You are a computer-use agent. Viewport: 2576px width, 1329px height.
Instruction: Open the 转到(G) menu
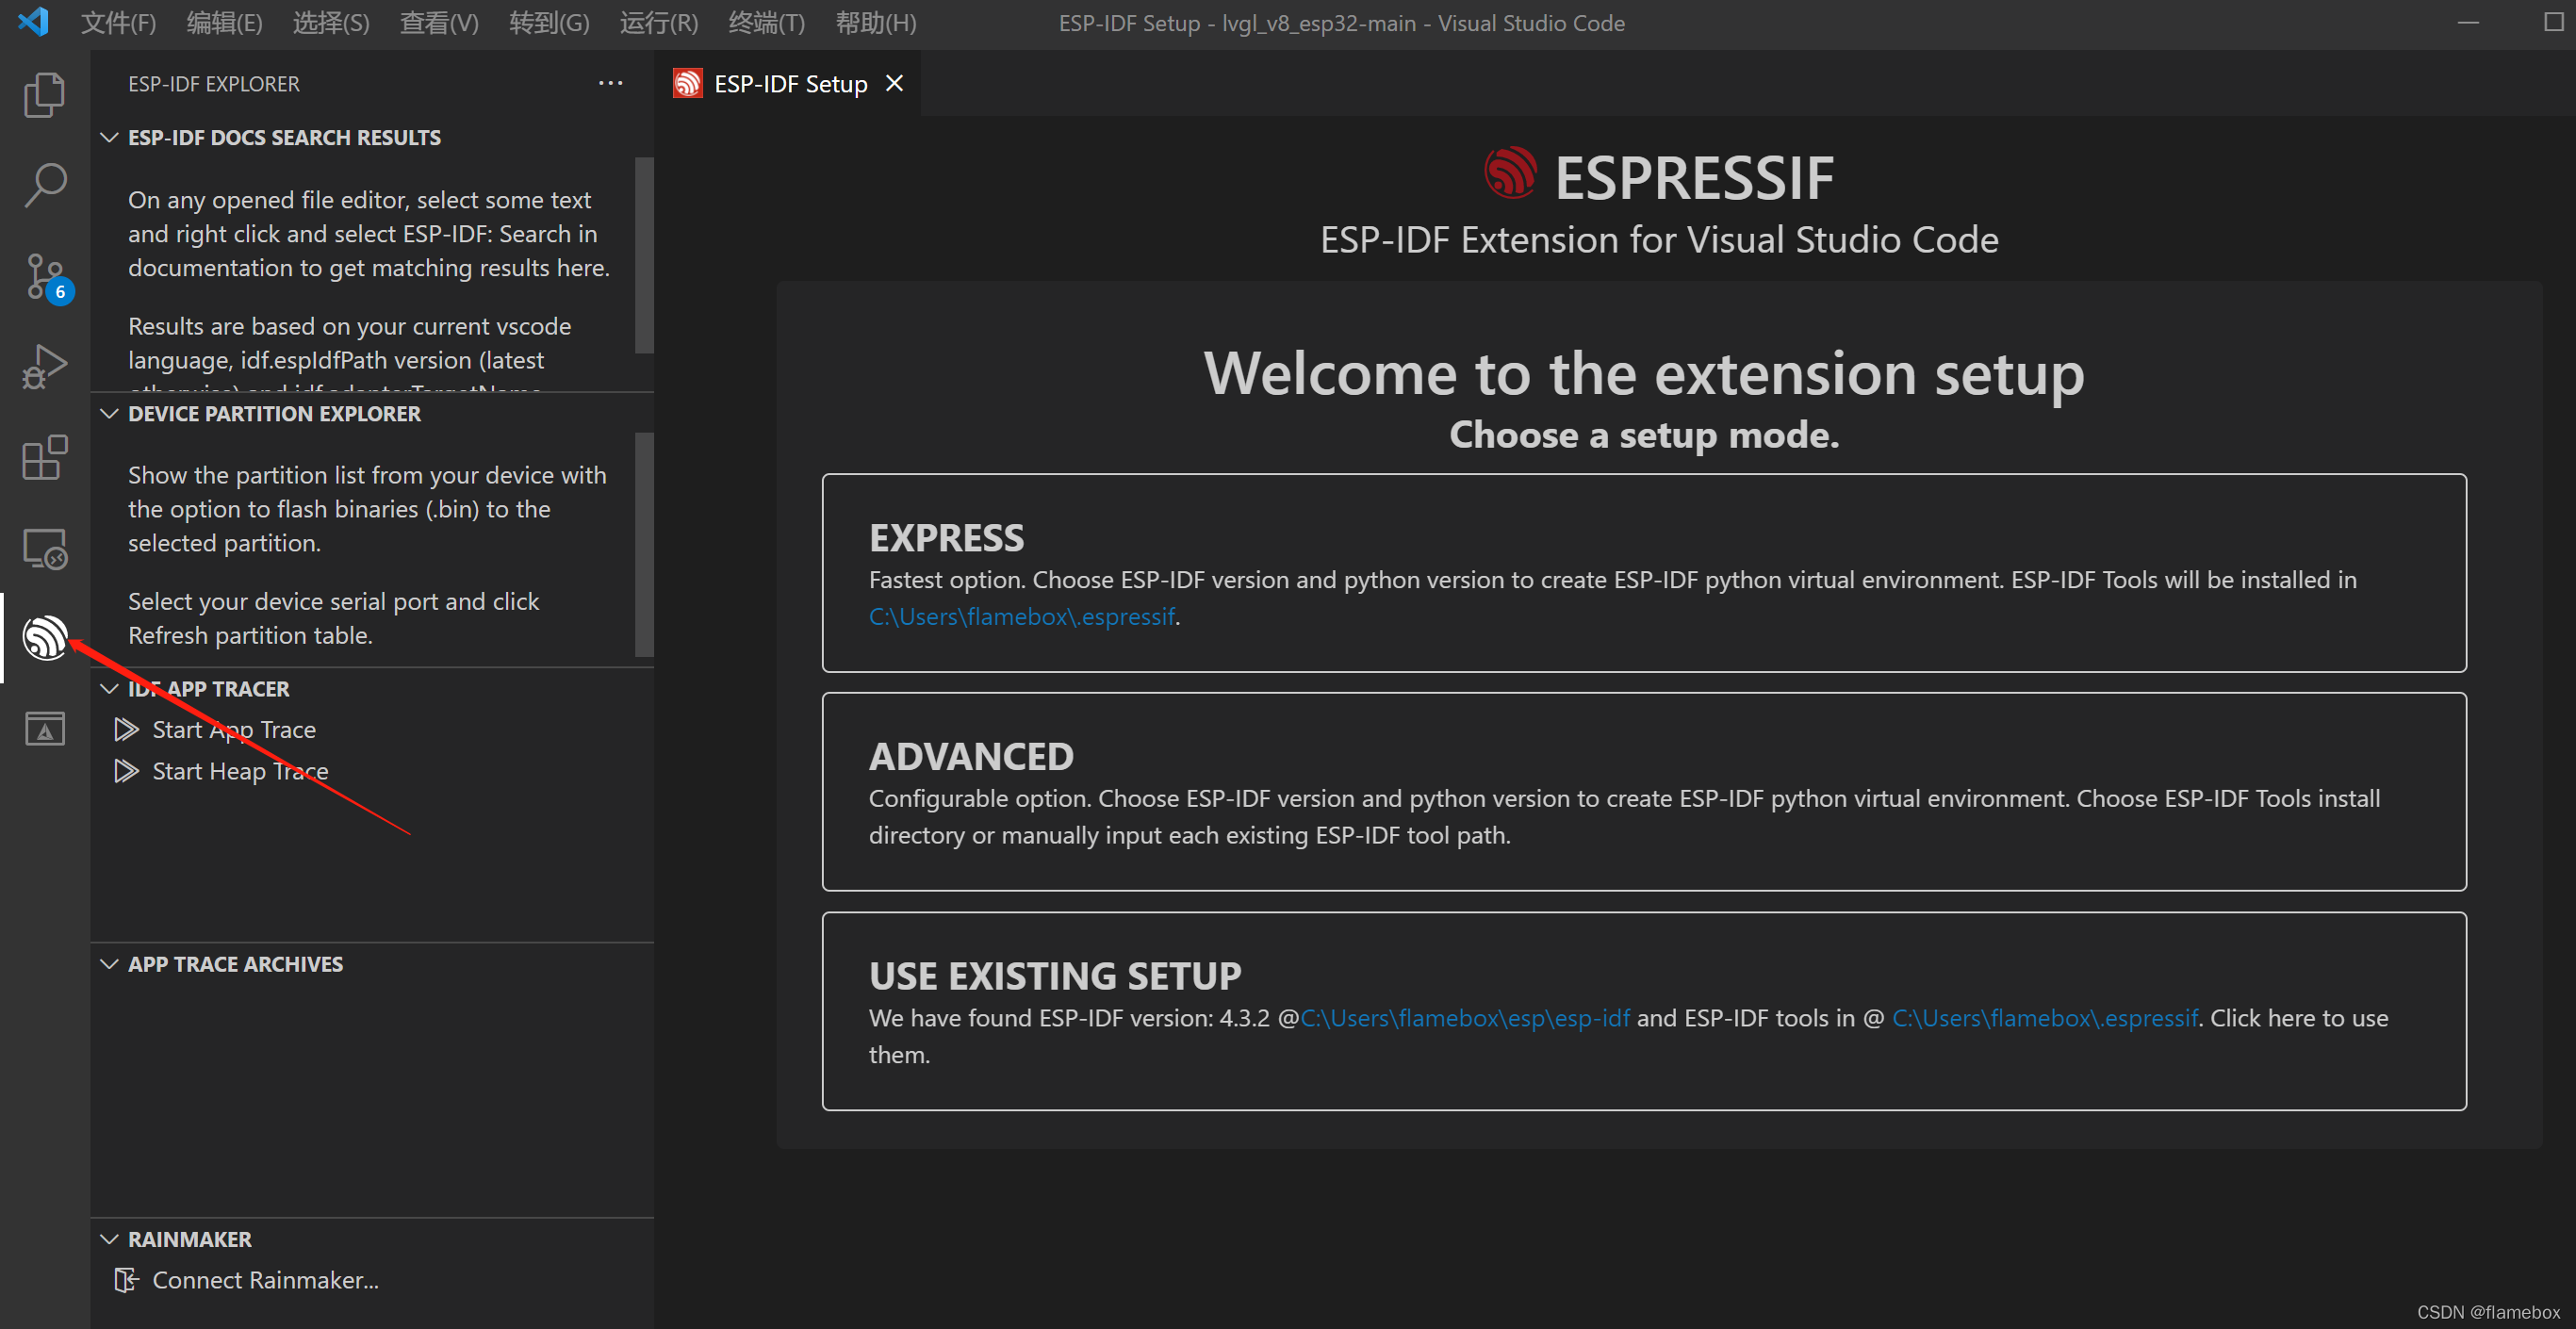pyautogui.click(x=549, y=22)
